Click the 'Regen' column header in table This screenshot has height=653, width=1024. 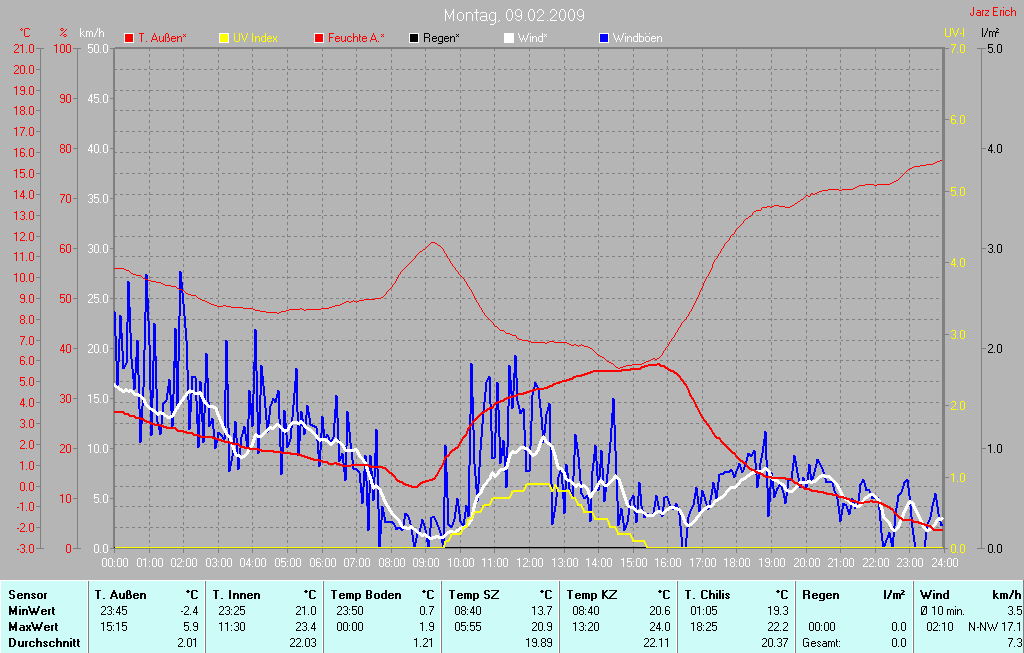820,595
